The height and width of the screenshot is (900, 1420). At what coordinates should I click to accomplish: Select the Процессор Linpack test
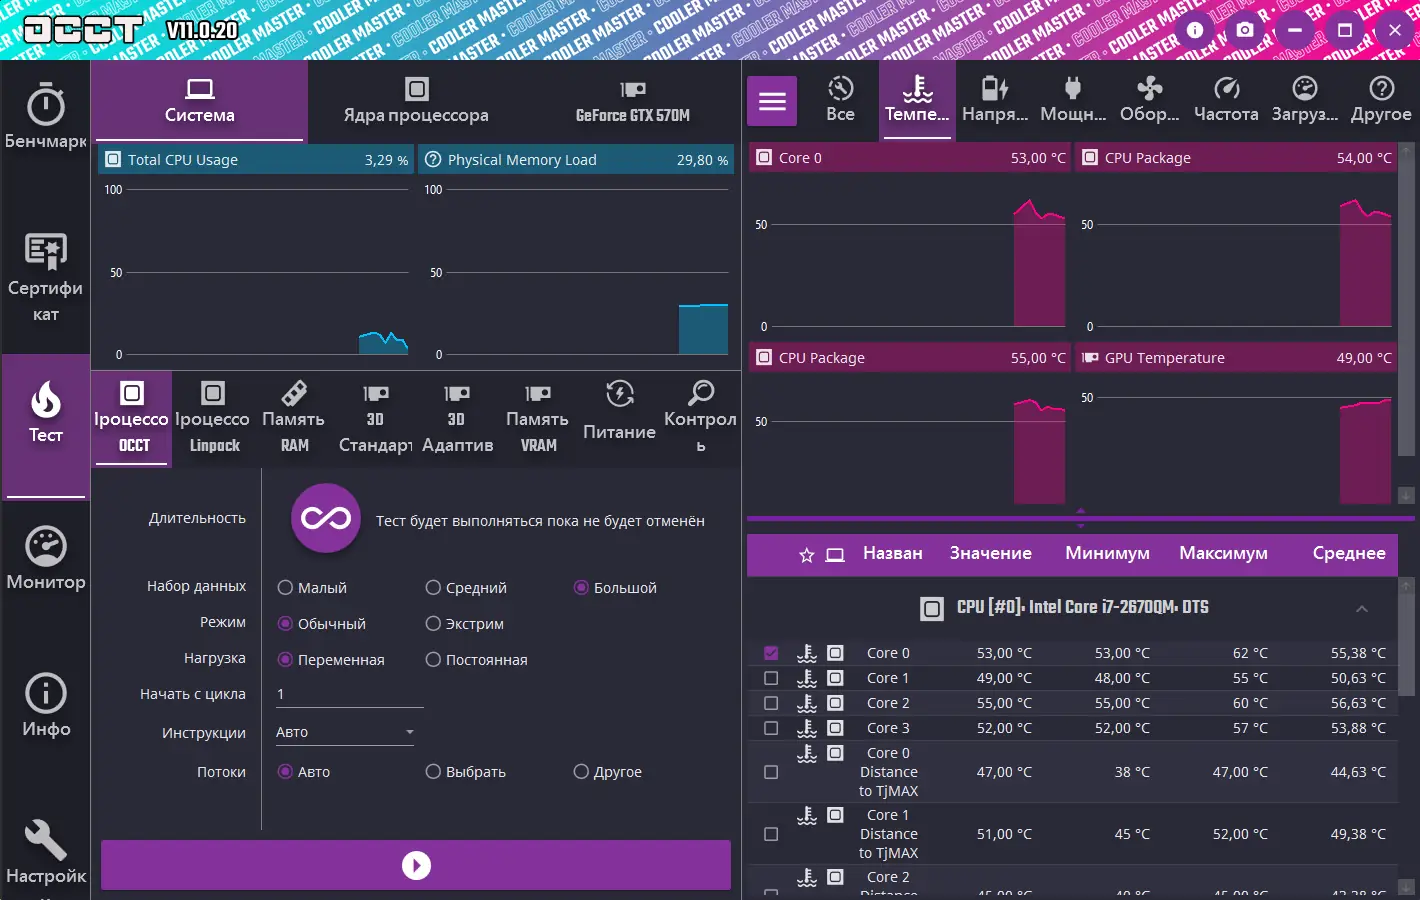point(212,418)
